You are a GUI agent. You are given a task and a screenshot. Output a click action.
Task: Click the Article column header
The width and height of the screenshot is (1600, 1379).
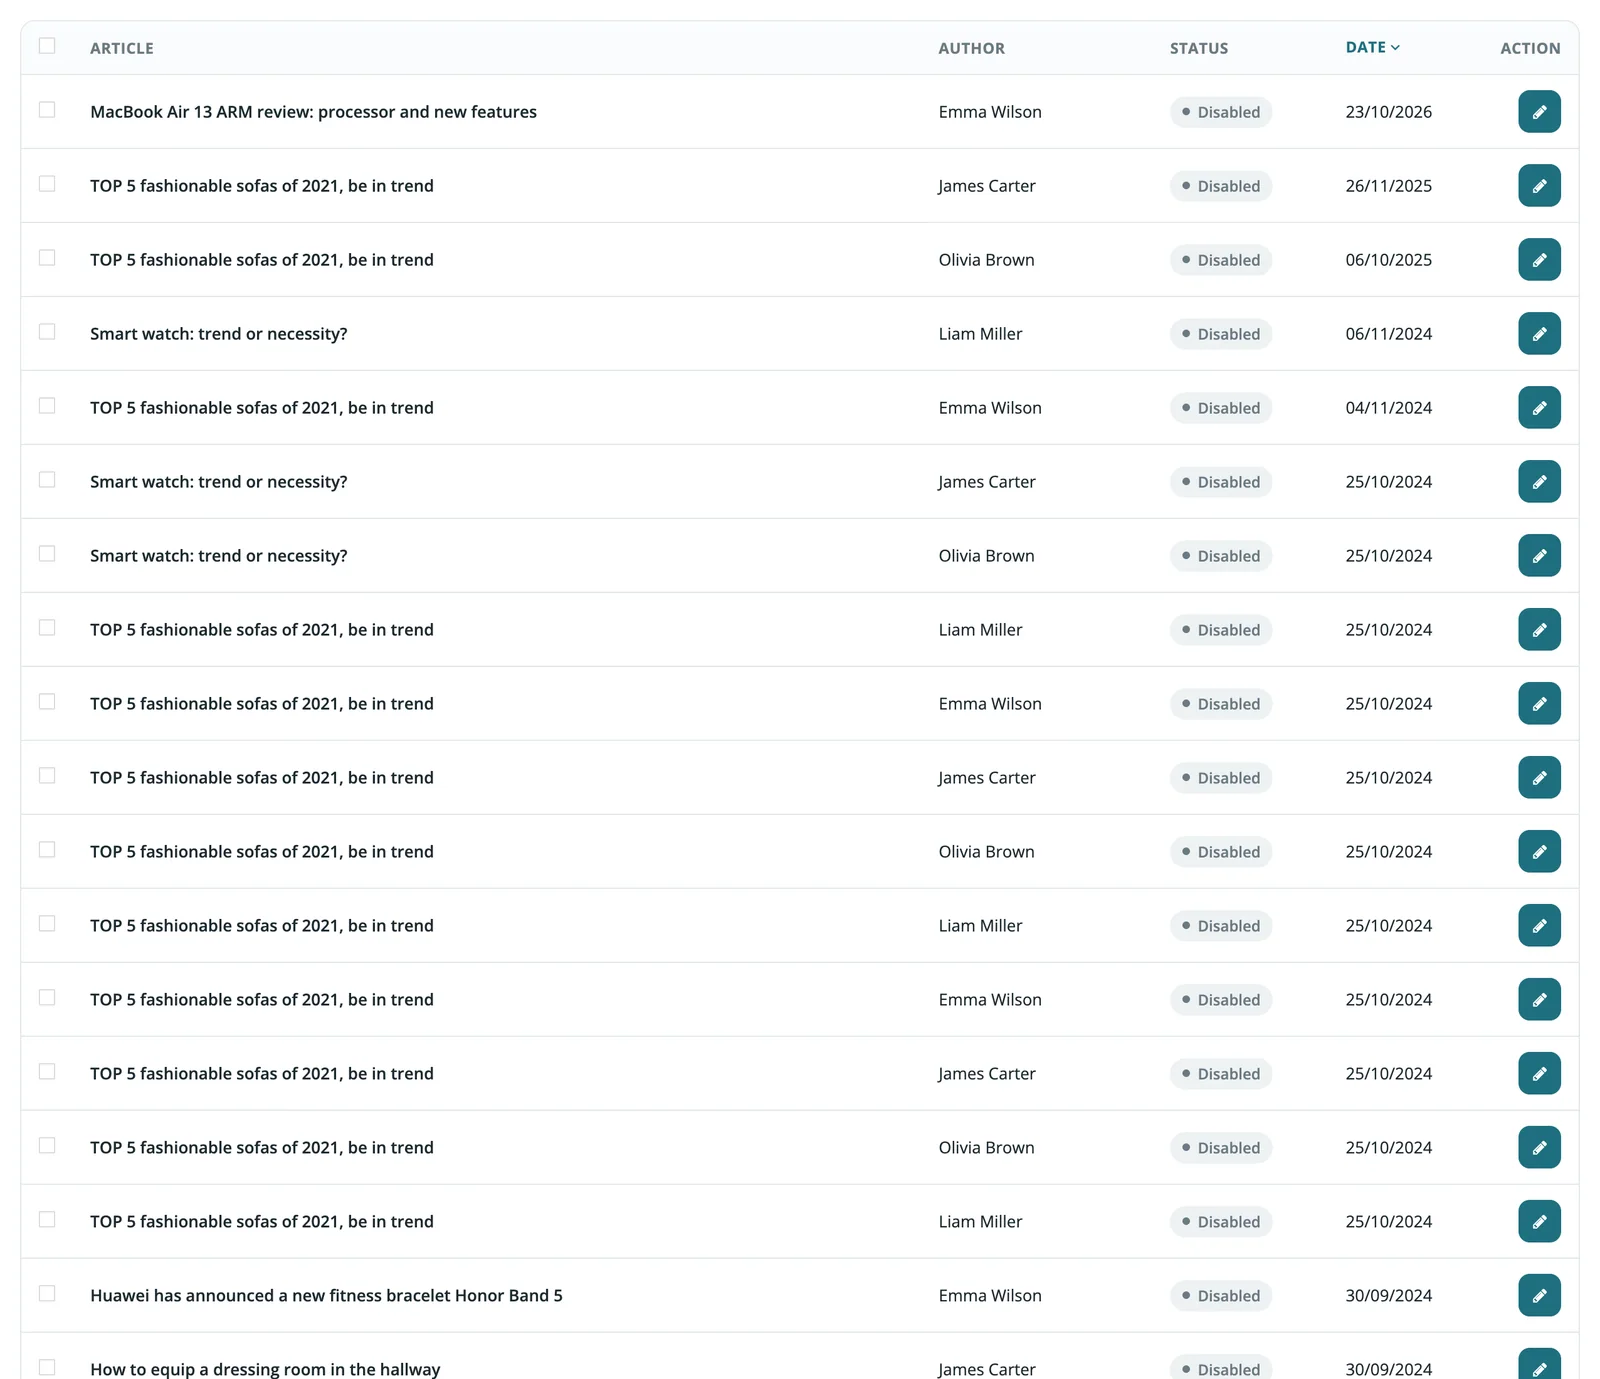pyautogui.click(x=122, y=48)
